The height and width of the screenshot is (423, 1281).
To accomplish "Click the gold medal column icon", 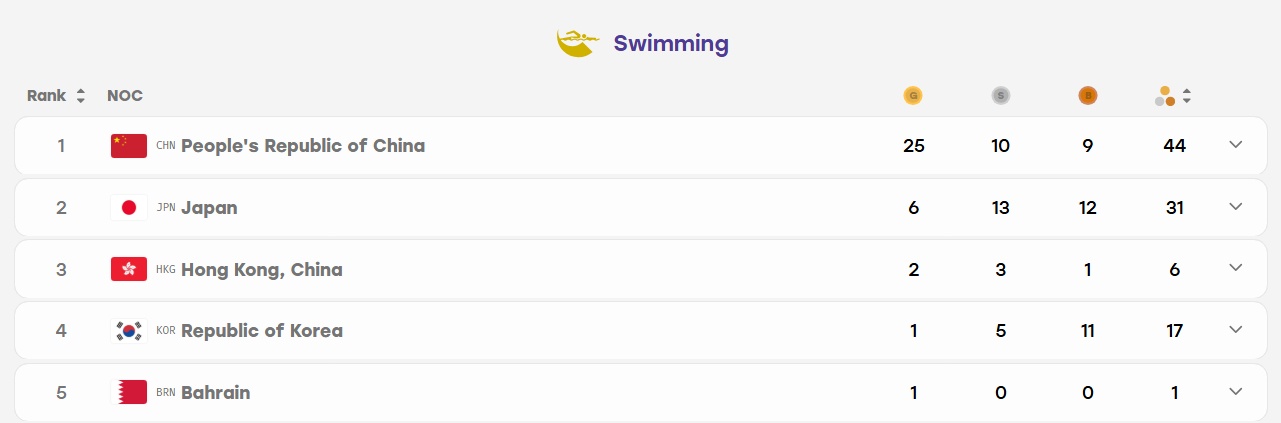I will pyautogui.click(x=912, y=96).
